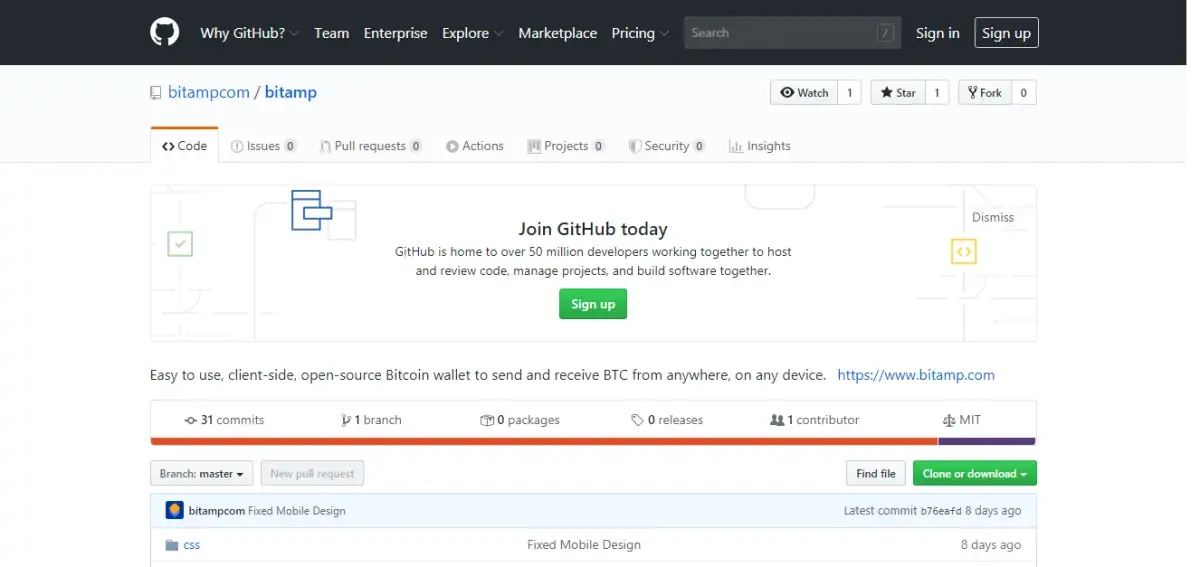Screen dimensions: 1200x567
Task: Open the bitamp repository name link
Action: [x=291, y=92]
